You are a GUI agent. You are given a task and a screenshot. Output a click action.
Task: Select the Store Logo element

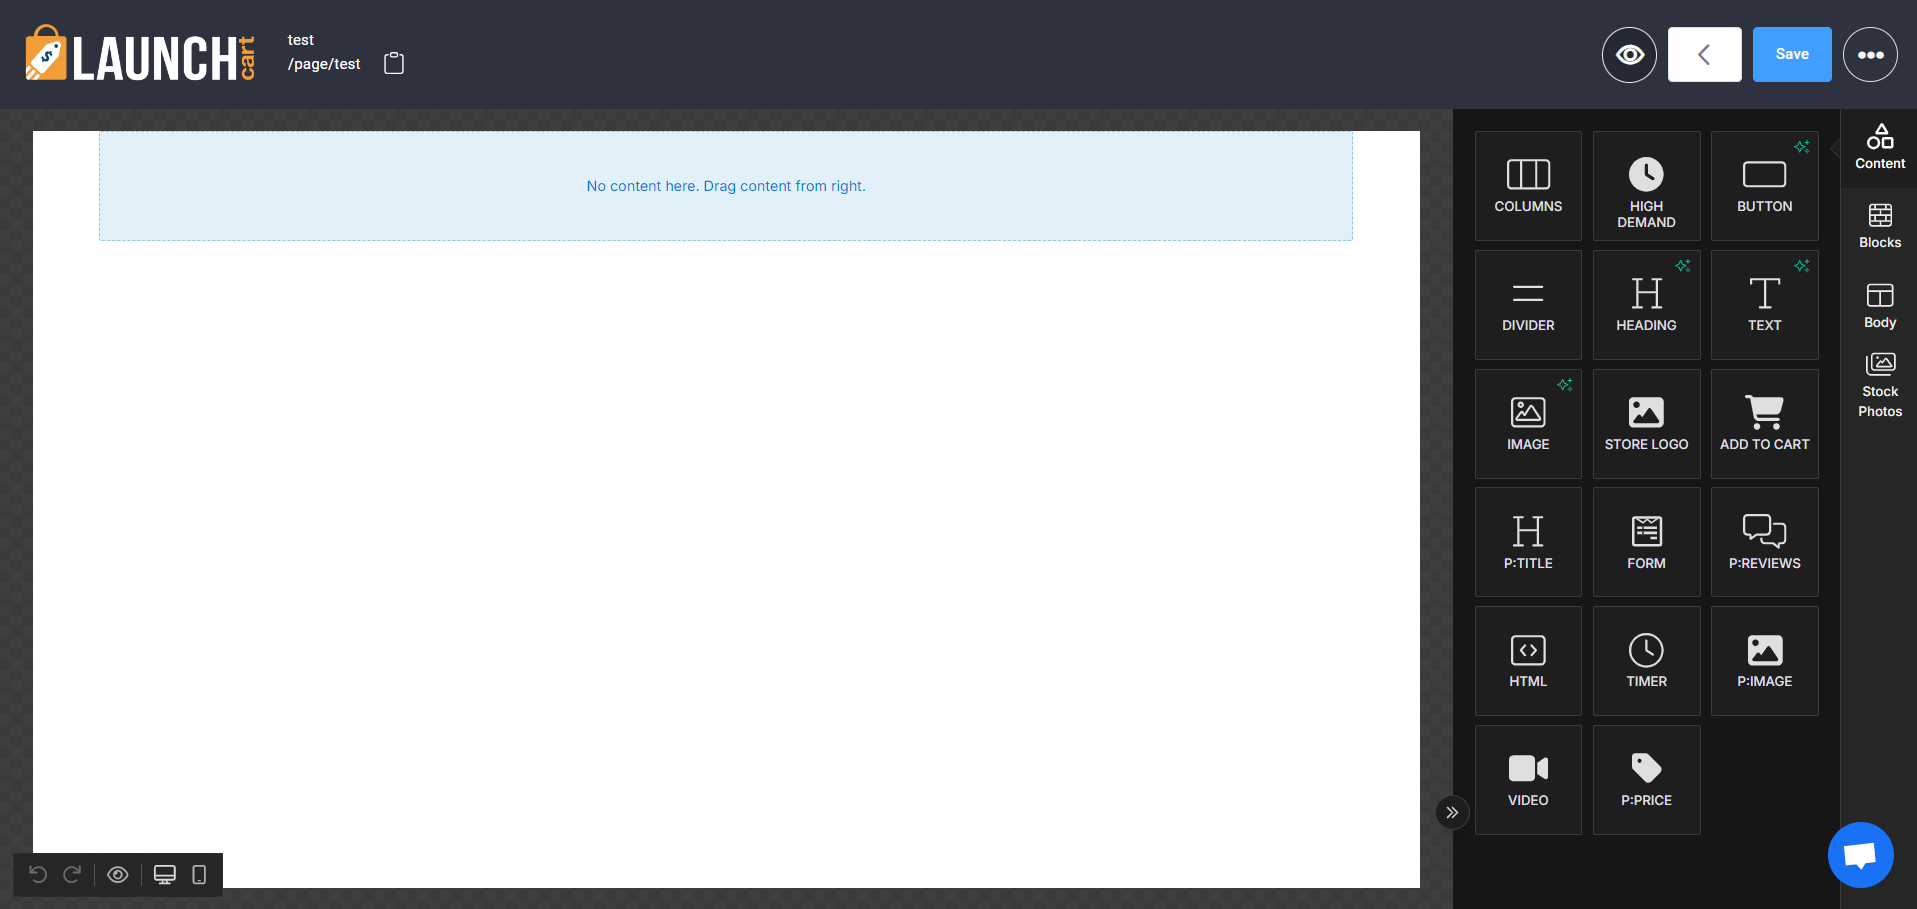click(x=1646, y=424)
